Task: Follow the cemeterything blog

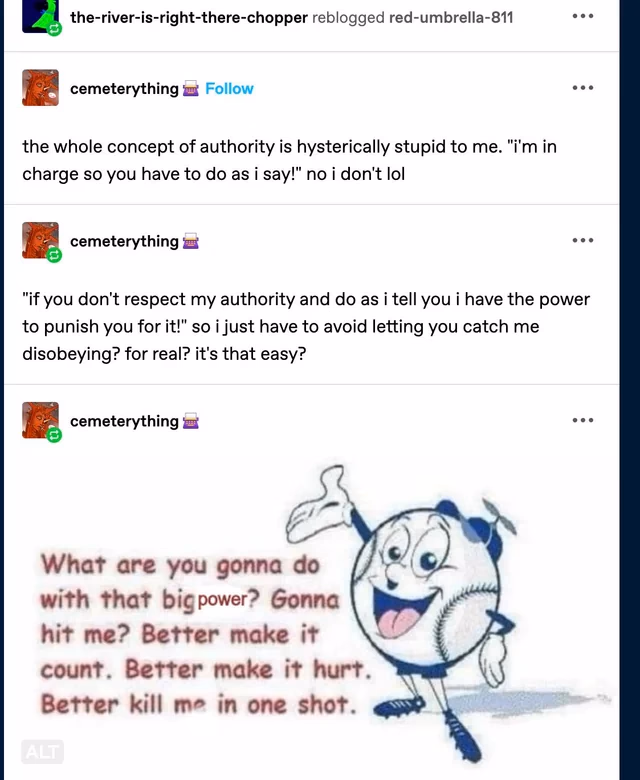Action: pos(229,89)
